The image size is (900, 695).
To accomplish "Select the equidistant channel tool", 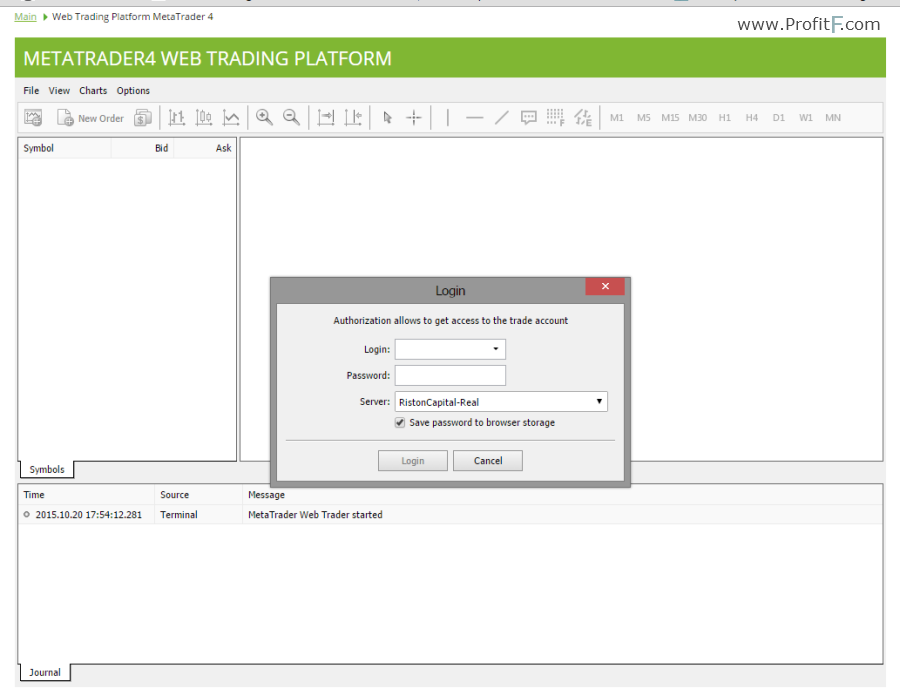I will pos(583,118).
